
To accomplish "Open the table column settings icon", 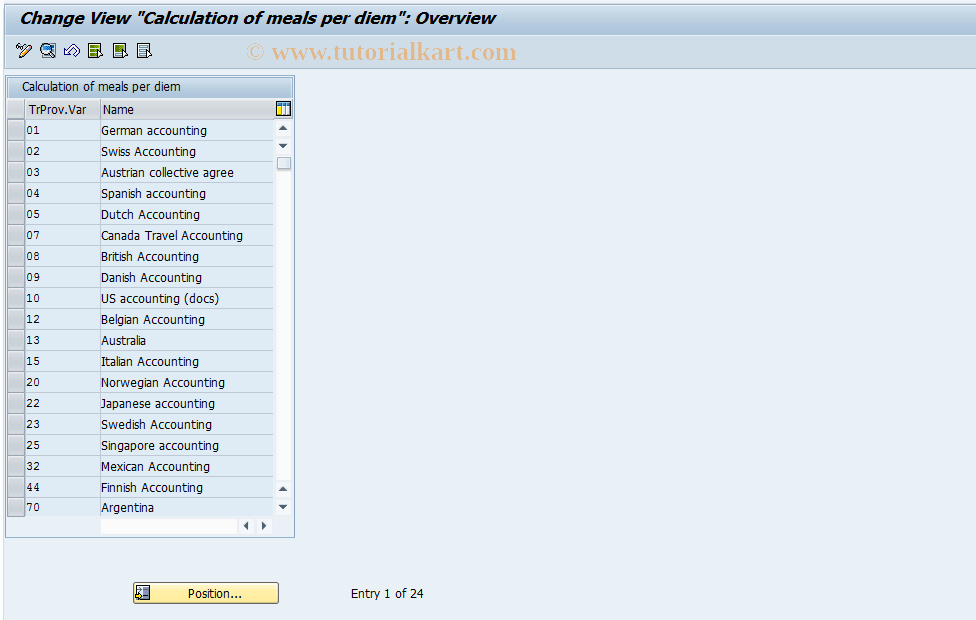I will [283, 109].
